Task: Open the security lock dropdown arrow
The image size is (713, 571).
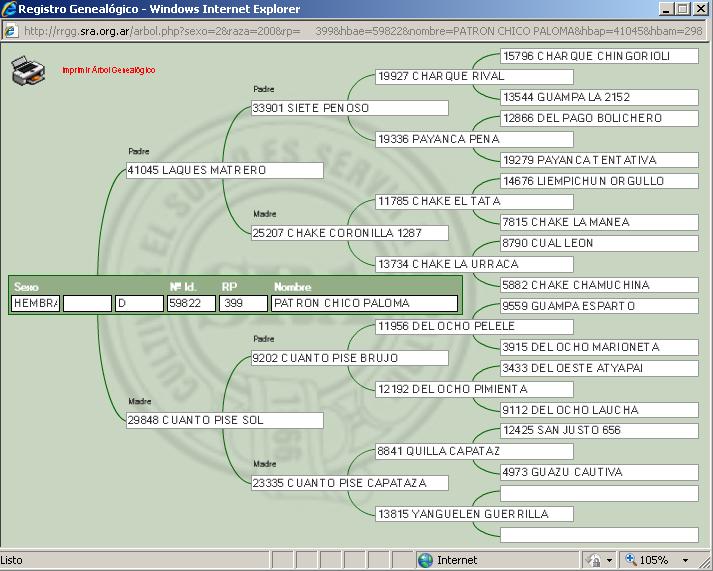Action: pyautogui.click(x=609, y=560)
